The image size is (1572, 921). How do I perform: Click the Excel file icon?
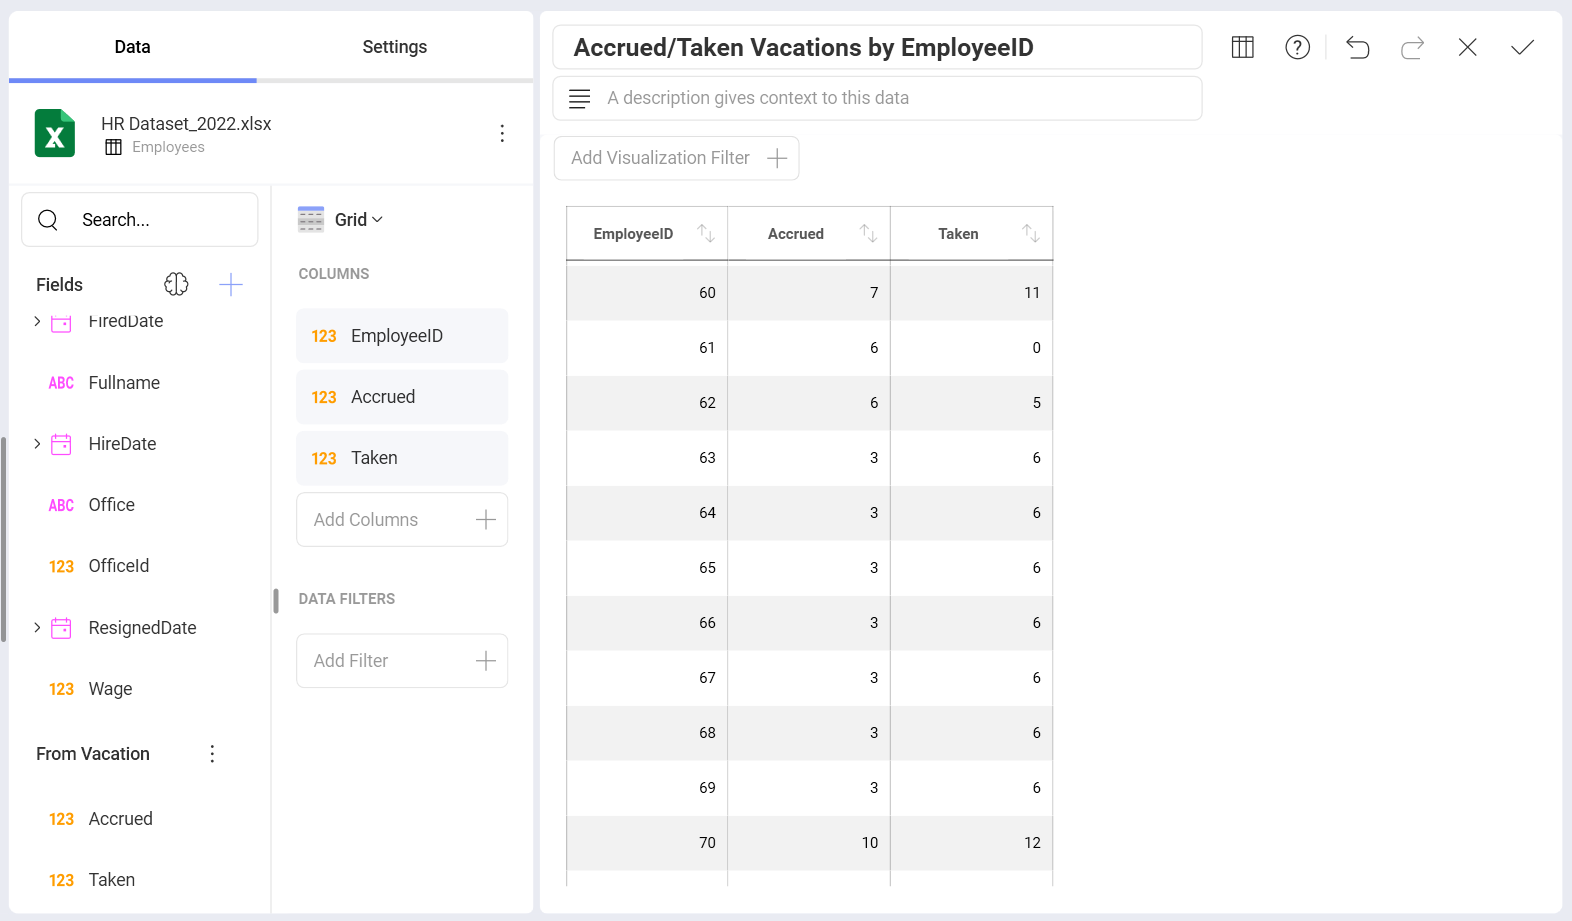(55, 134)
